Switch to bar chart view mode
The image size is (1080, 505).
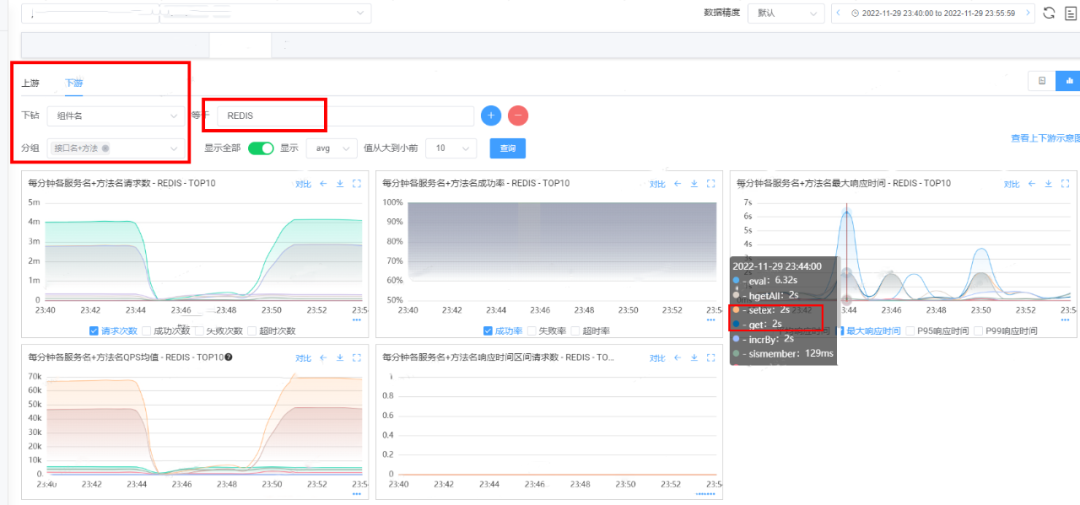click(x=1069, y=81)
